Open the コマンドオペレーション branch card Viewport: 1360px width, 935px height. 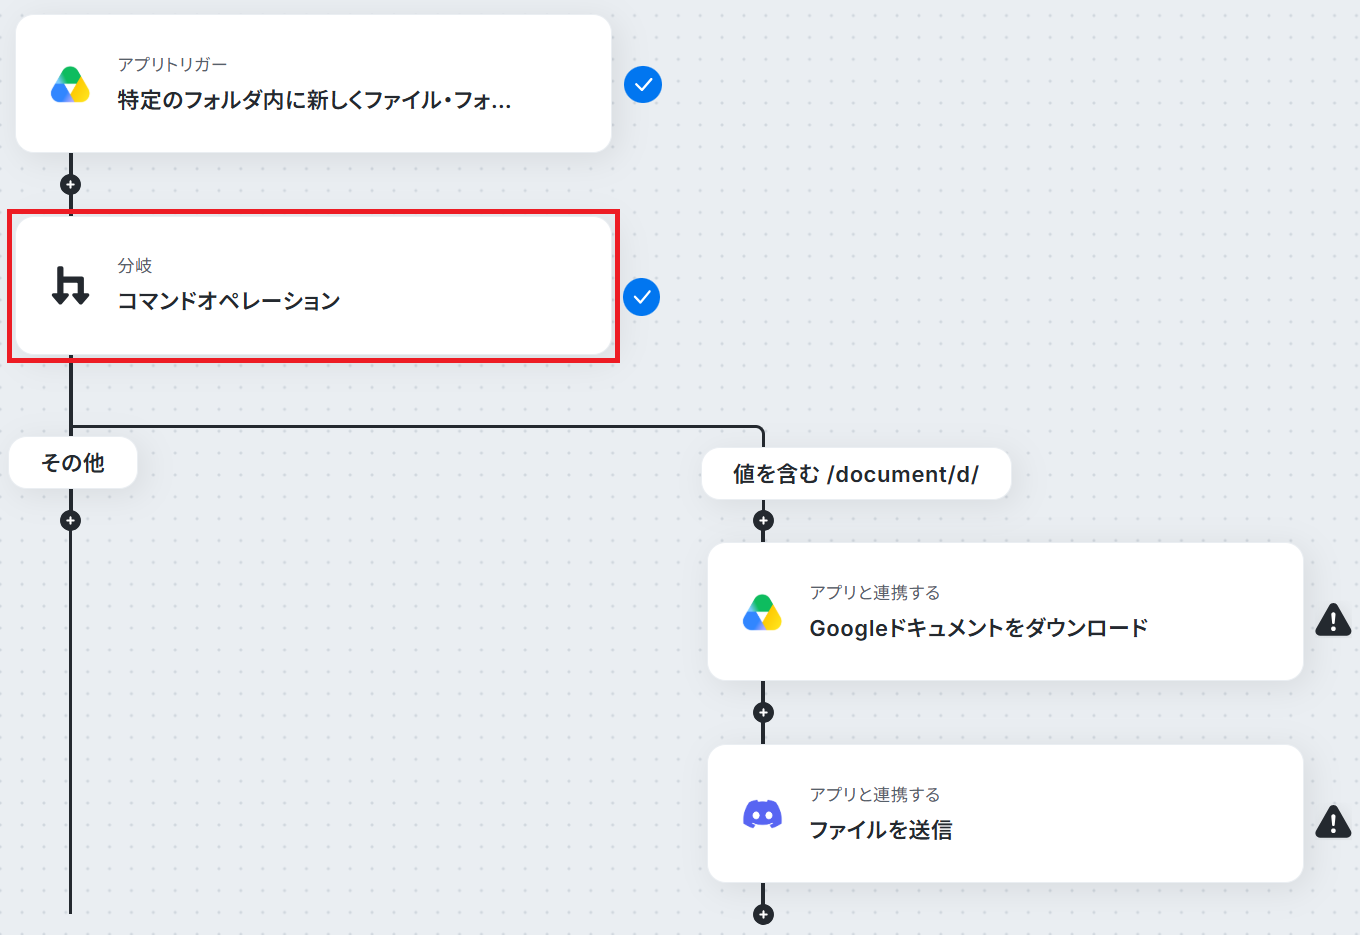coord(313,286)
